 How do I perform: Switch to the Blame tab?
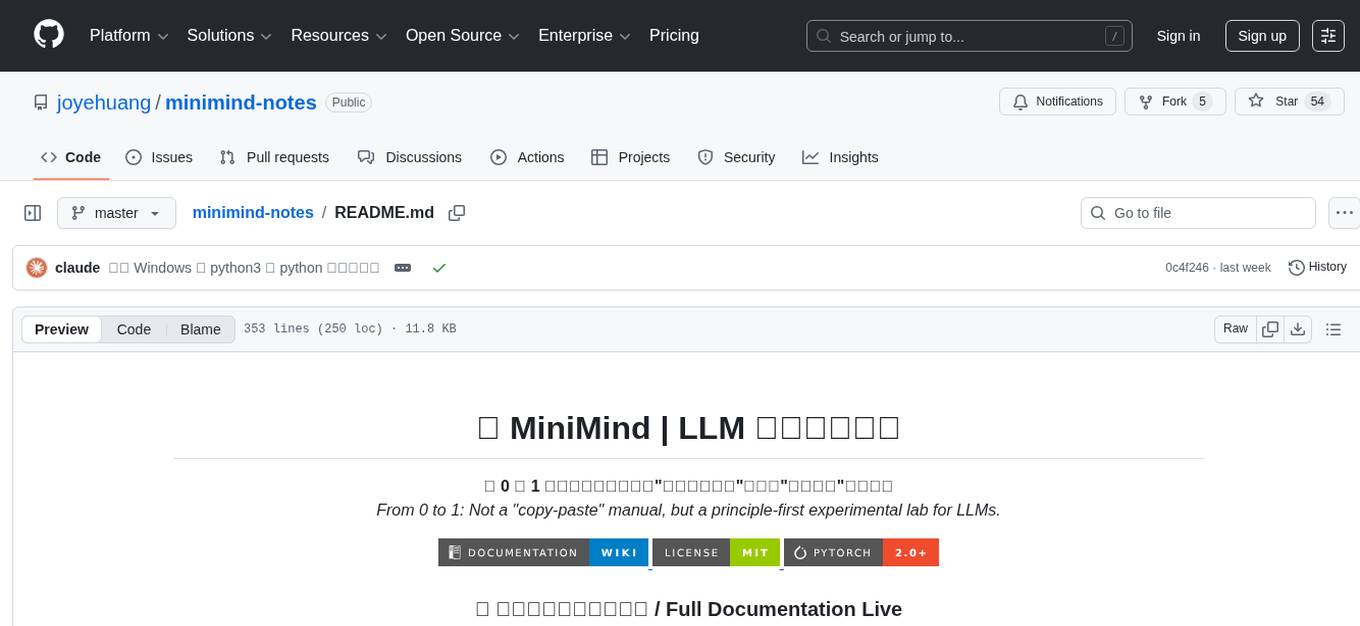coord(200,328)
